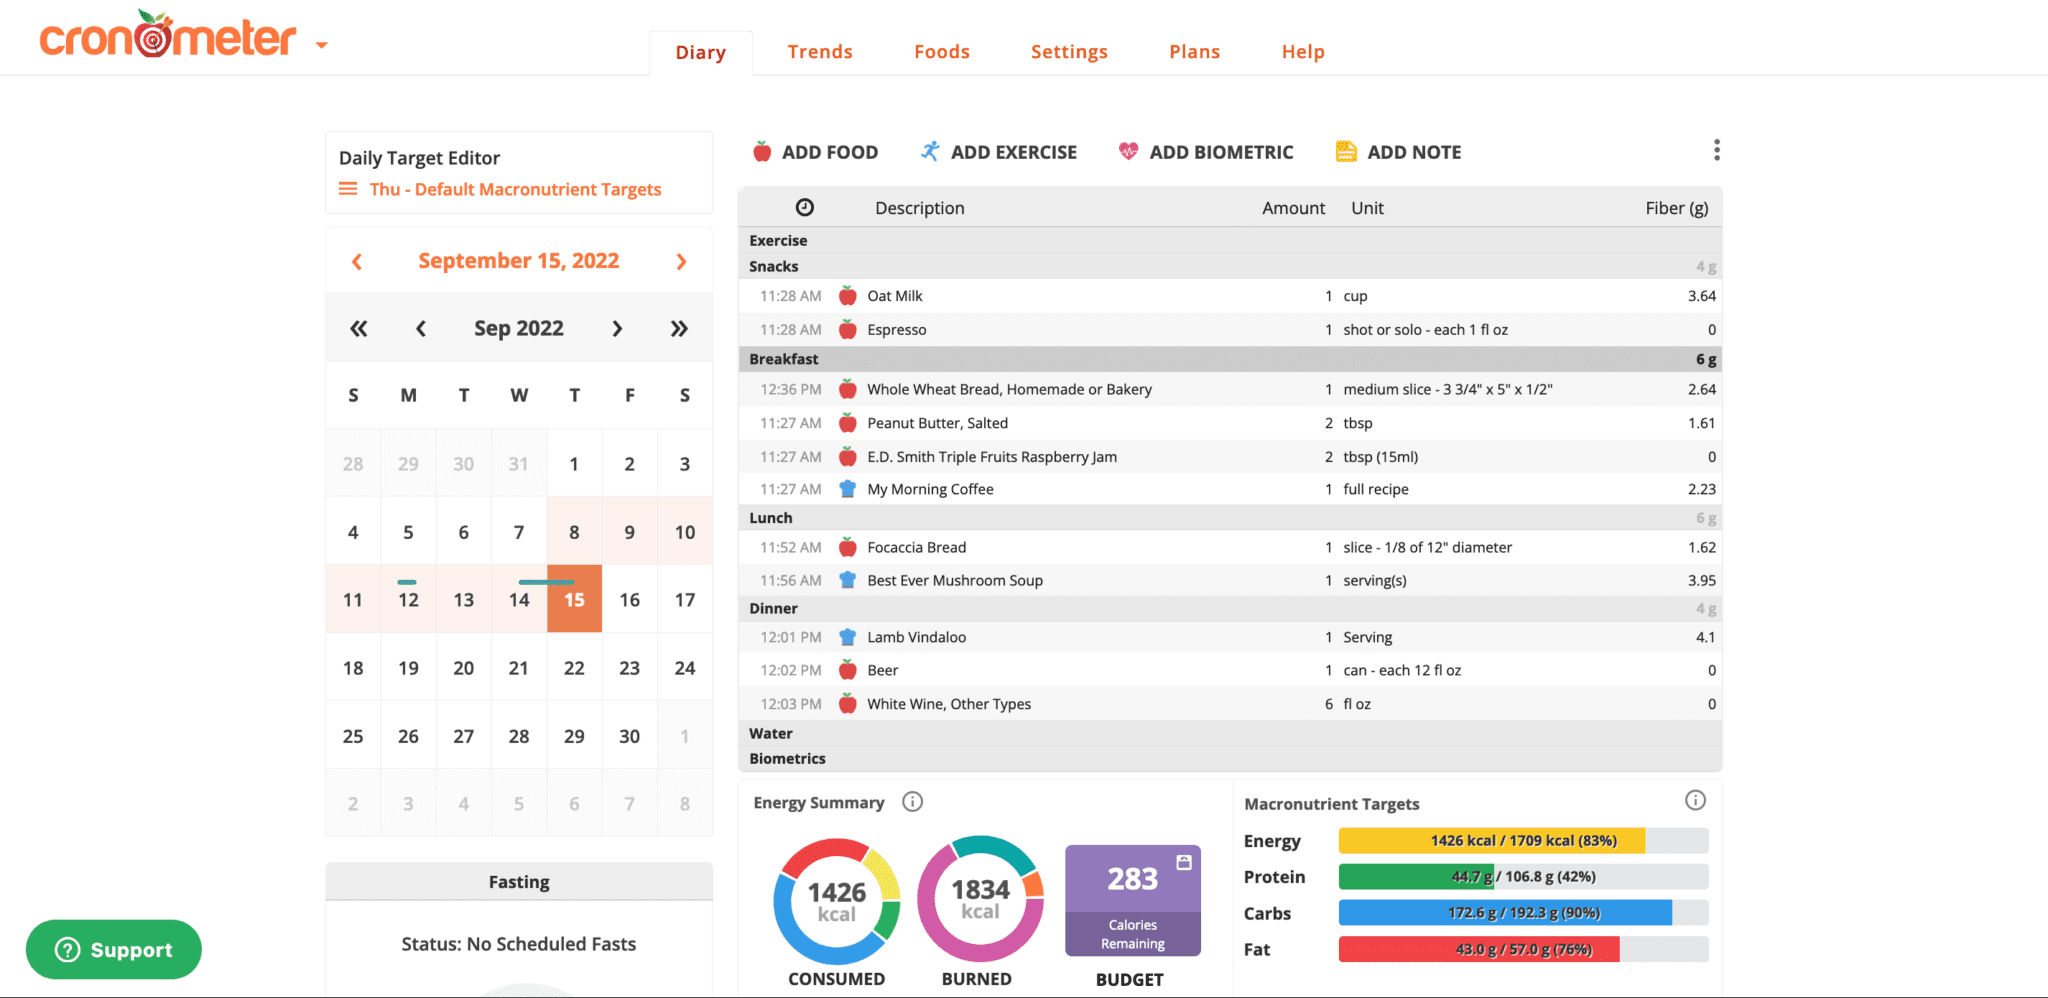Select September 22 in the calendar
The width and height of the screenshot is (2048, 998).
[574, 668]
